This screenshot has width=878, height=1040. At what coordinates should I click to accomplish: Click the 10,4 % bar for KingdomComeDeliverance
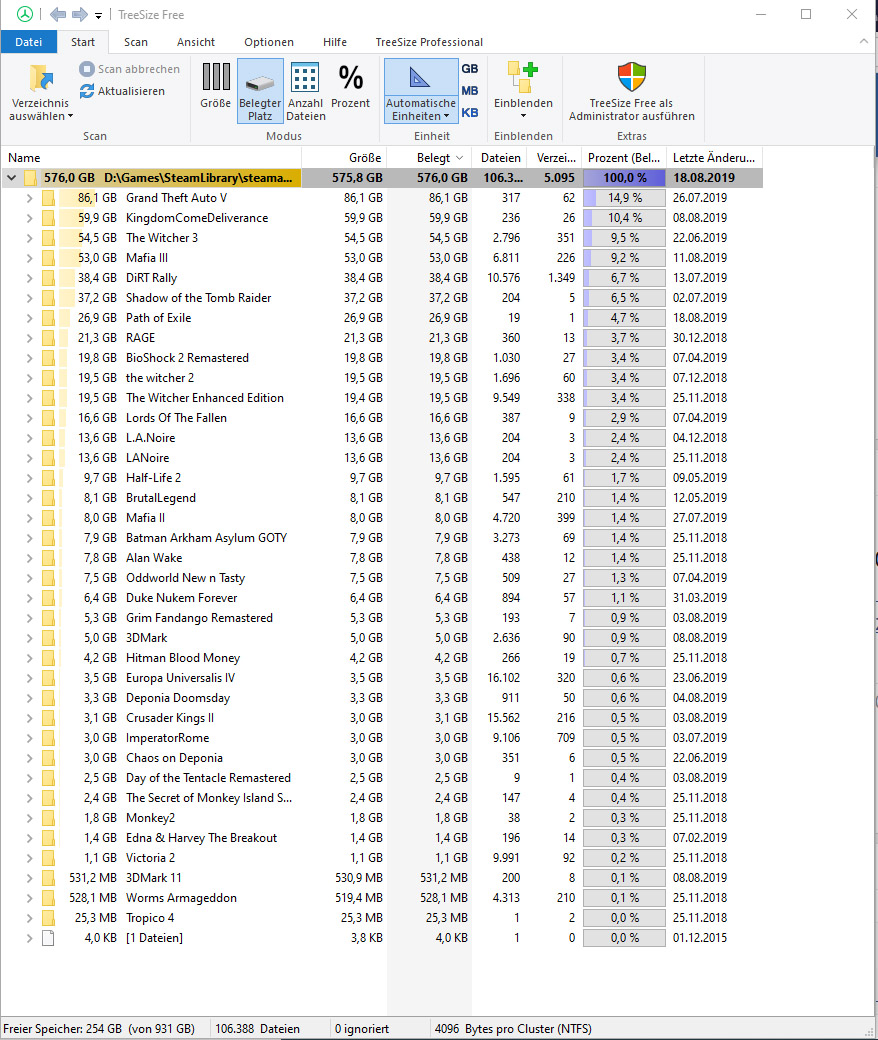624,218
